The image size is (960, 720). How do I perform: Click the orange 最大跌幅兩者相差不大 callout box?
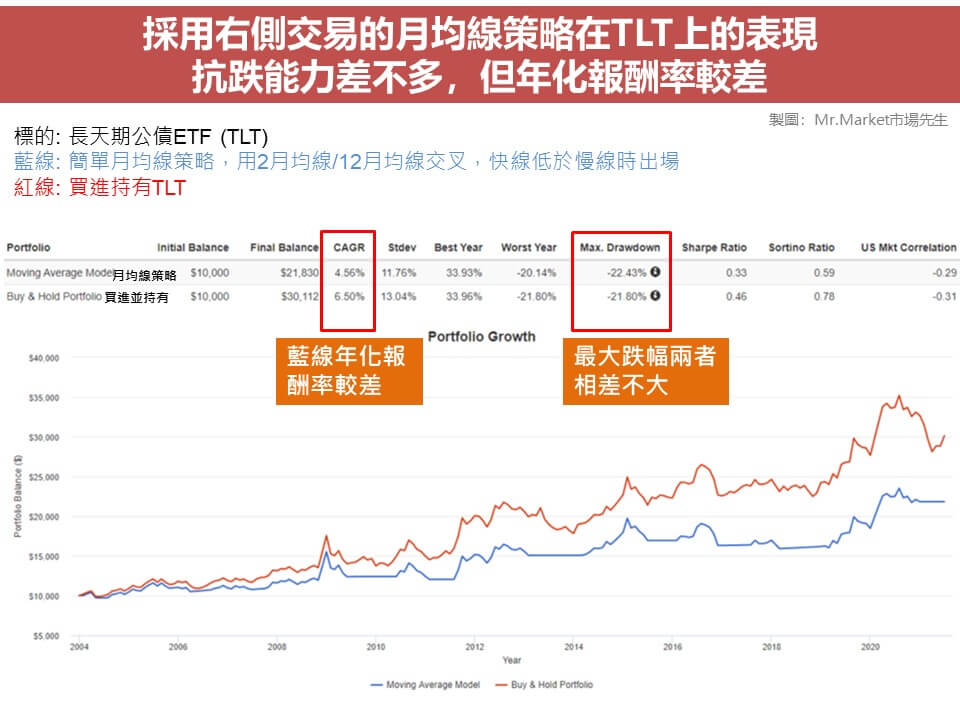click(x=645, y=371)
